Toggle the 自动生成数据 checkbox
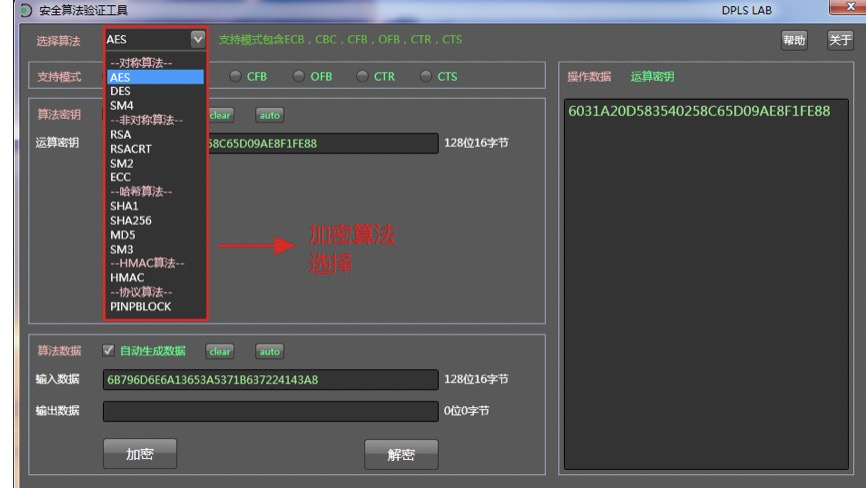Image resolution: width=866 pixels, height=488 pixels. click(110, 351)
